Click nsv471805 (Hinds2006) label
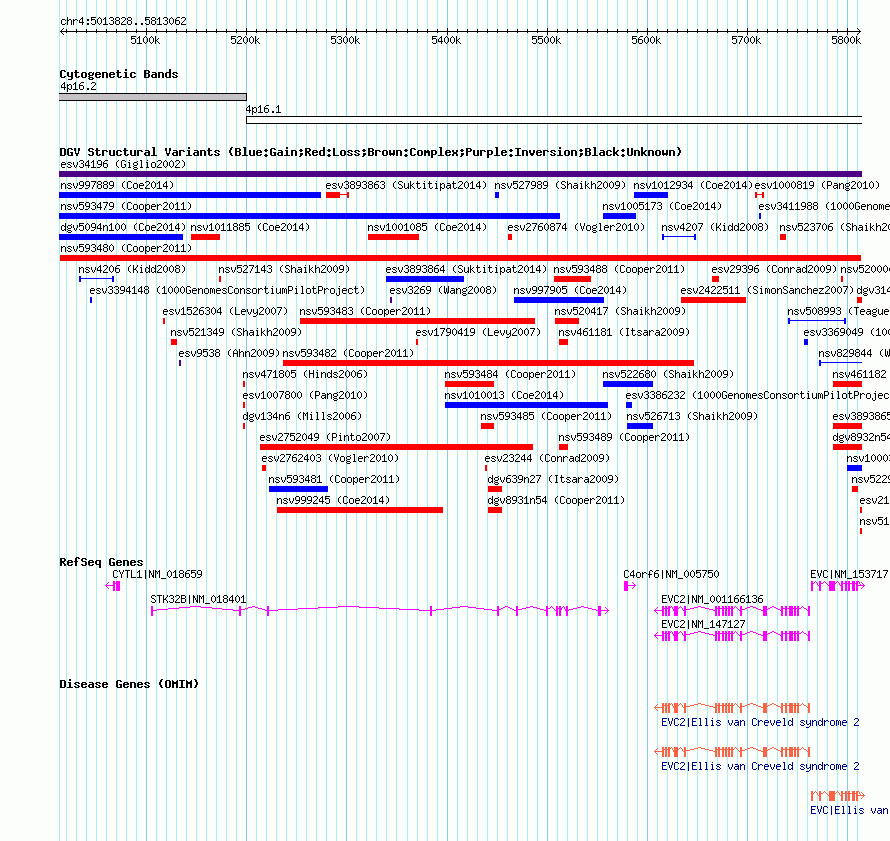This screenshot has width=890, height=841. click(x=305, y=374)
